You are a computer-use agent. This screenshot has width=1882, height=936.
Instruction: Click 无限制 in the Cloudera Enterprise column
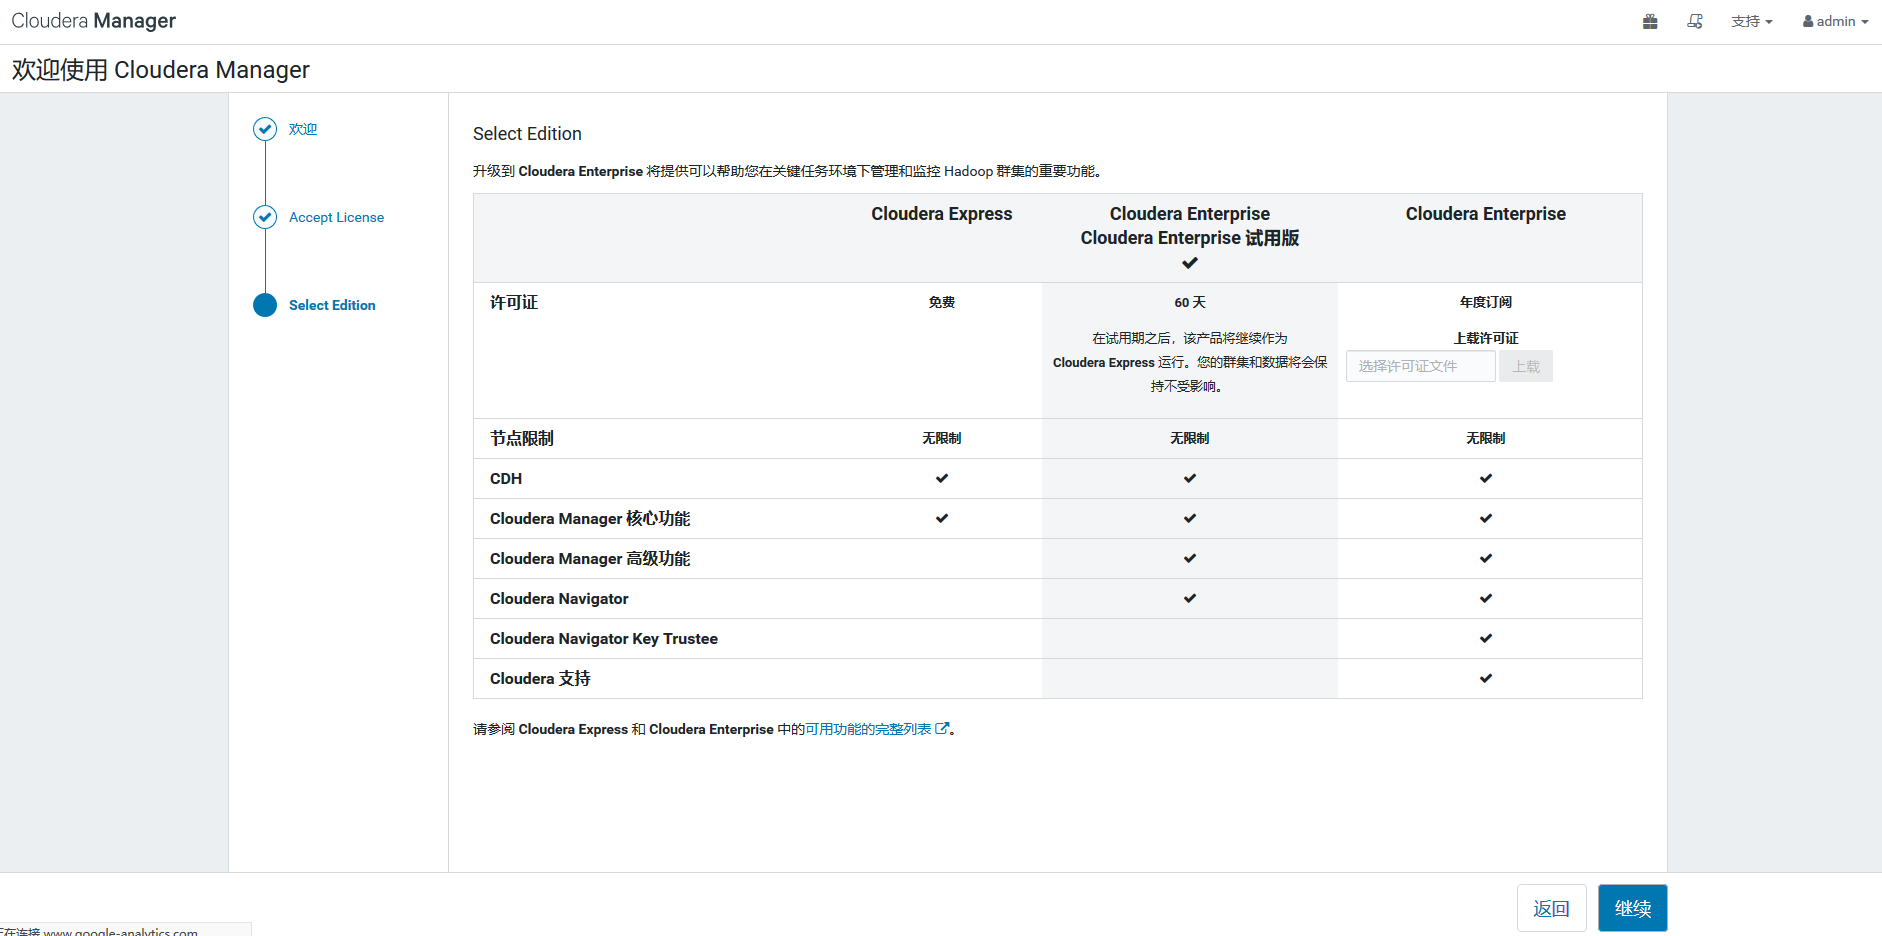(1486, 438)
